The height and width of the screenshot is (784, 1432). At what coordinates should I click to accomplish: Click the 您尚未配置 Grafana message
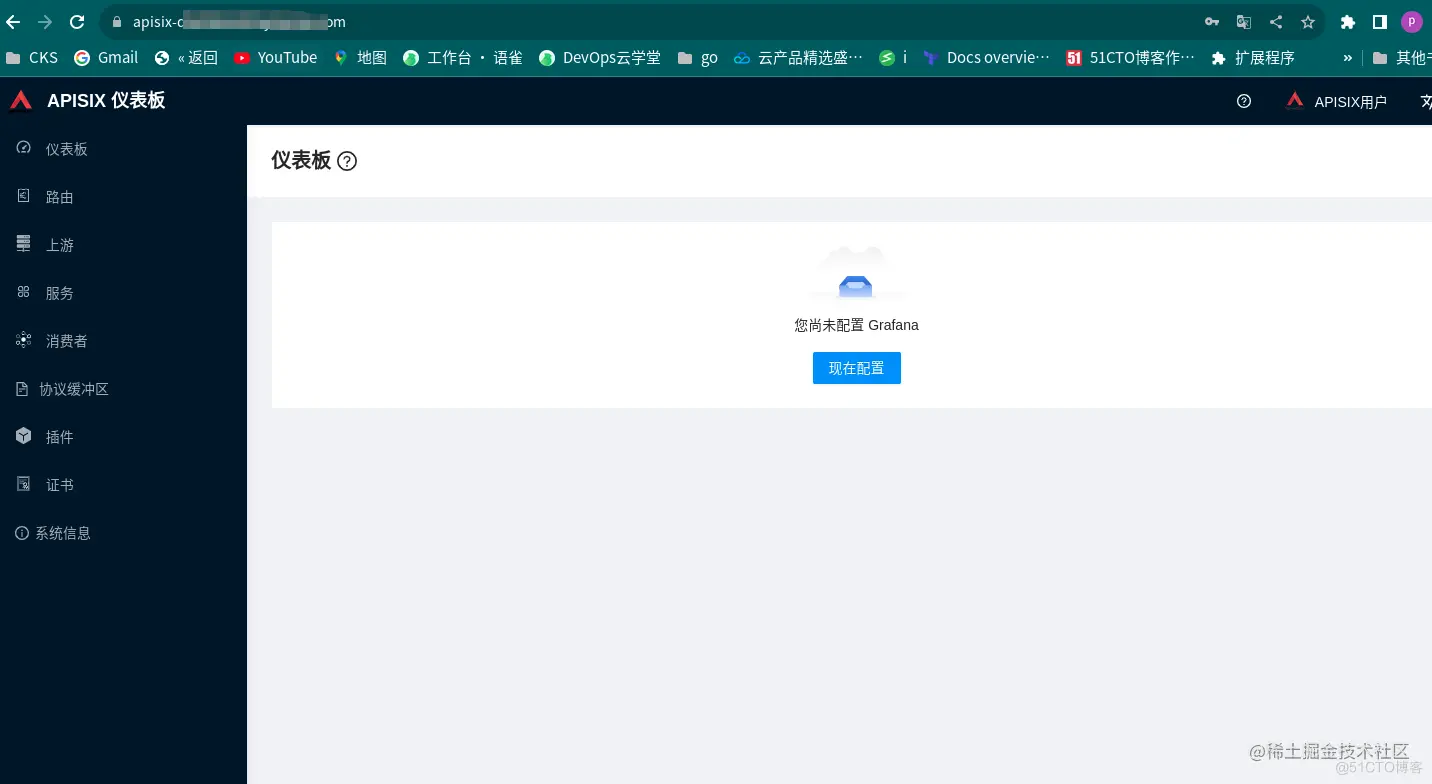click(x=856, y=325)
